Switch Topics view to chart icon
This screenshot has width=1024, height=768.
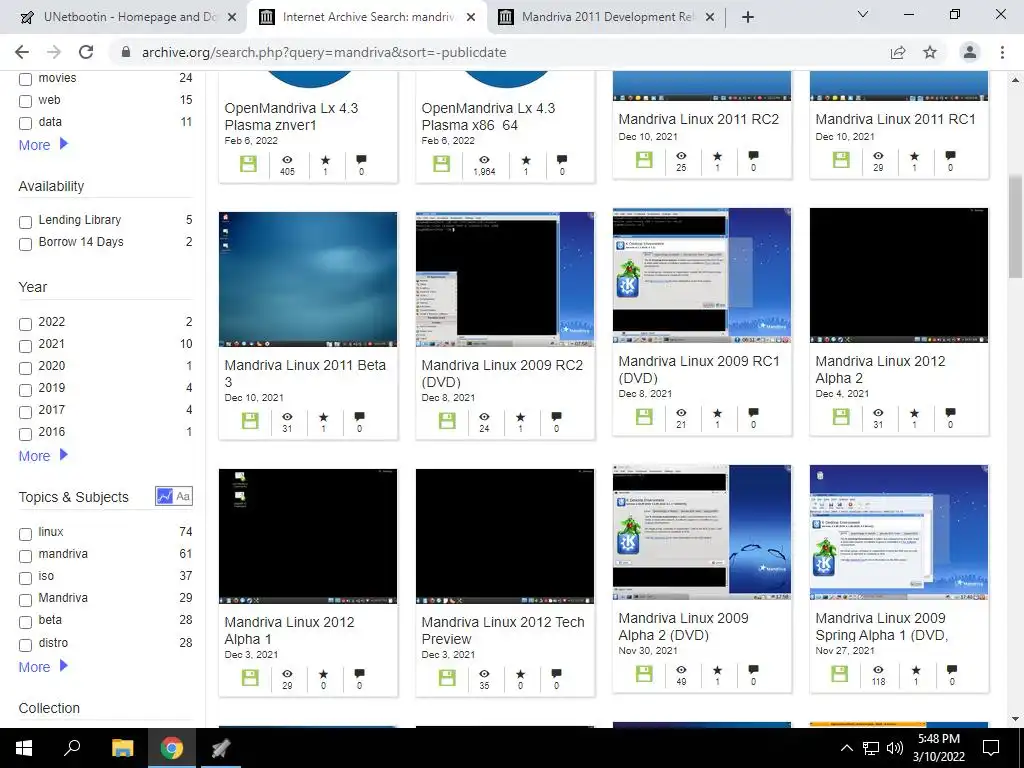click(164, 496)
